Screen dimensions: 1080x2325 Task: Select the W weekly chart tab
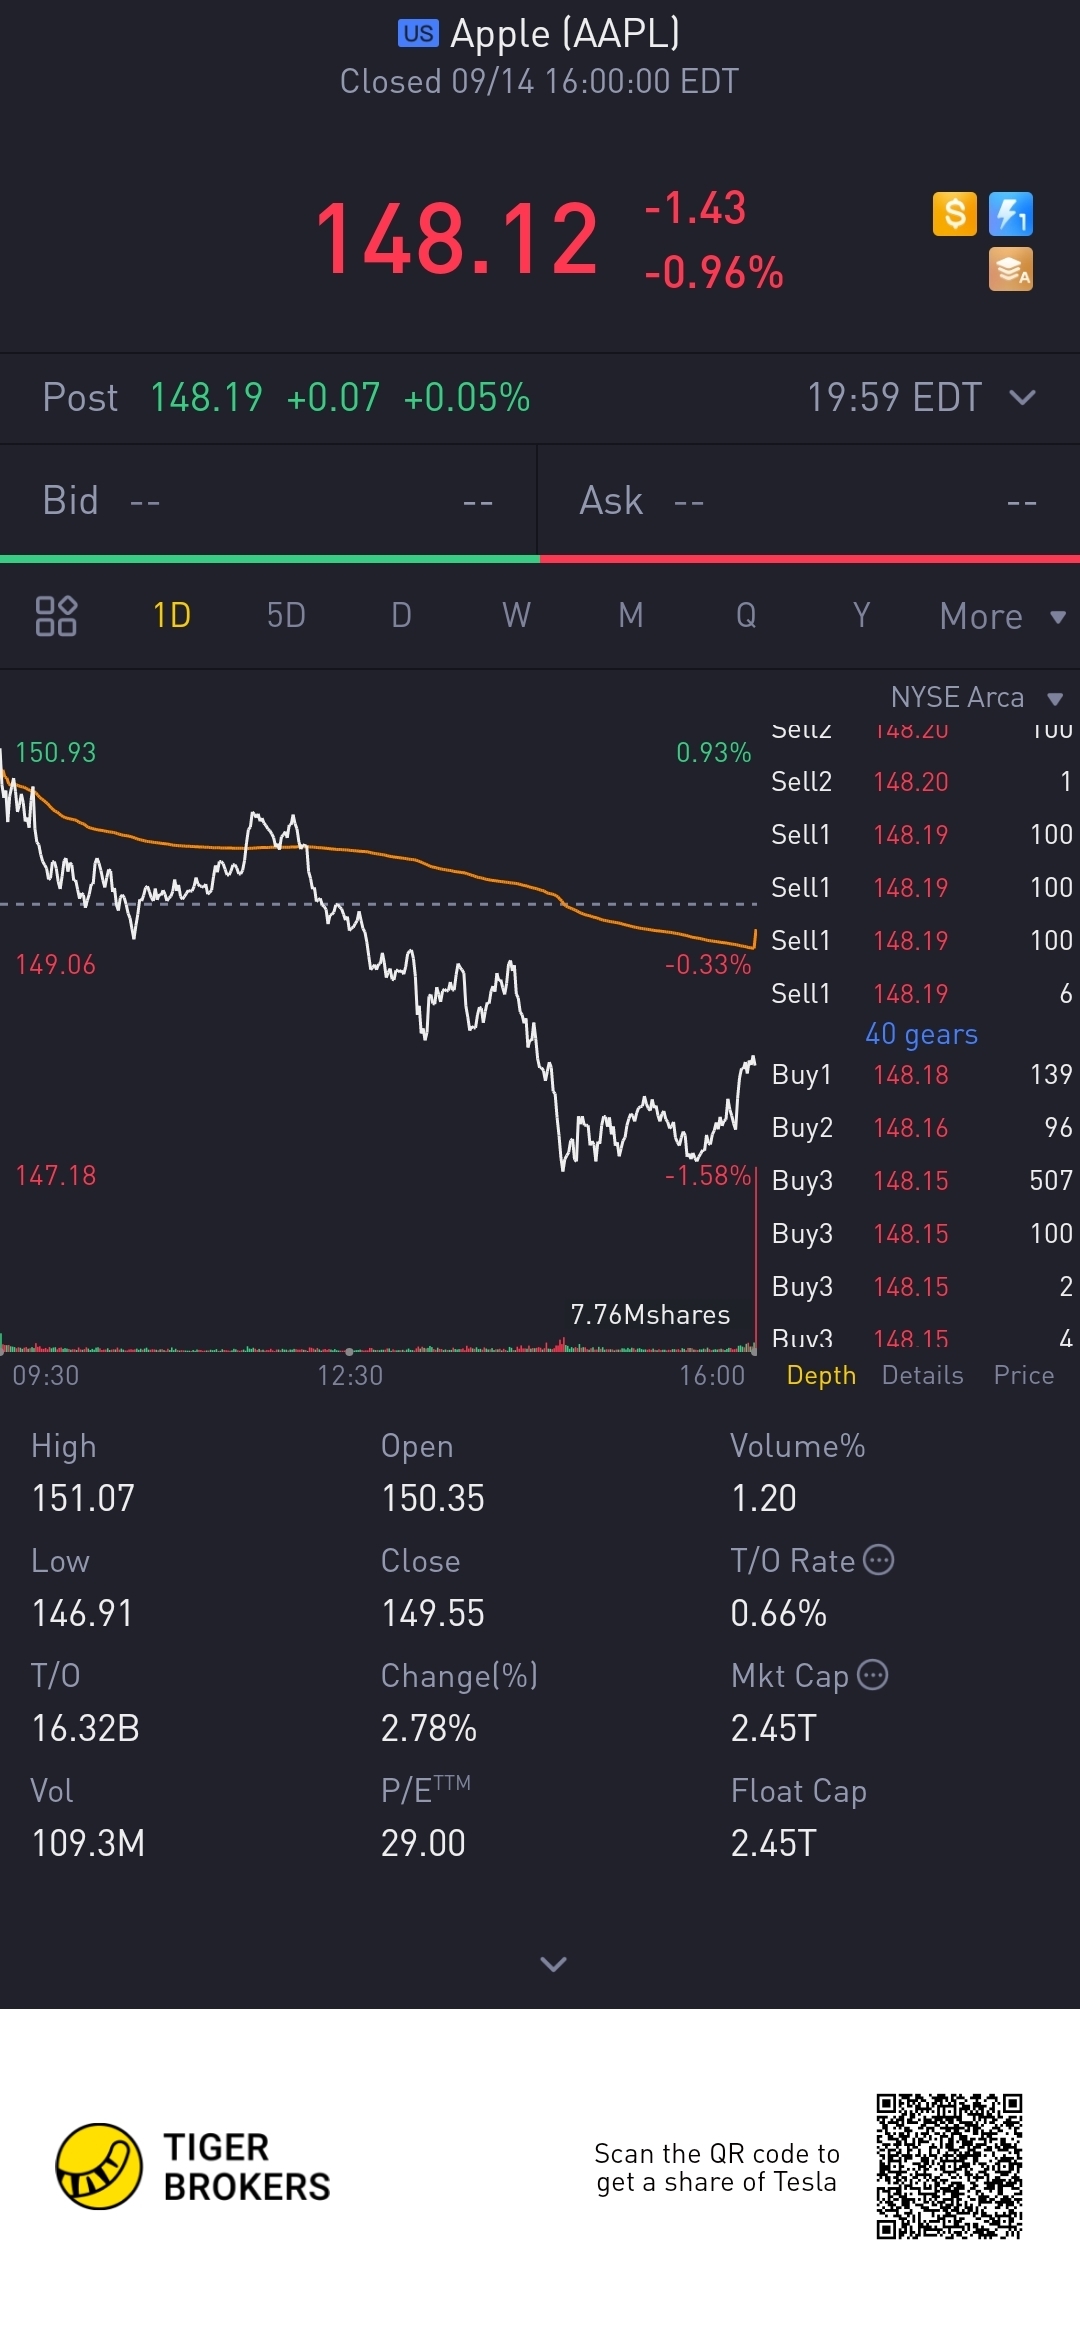[x=516, y=616]
